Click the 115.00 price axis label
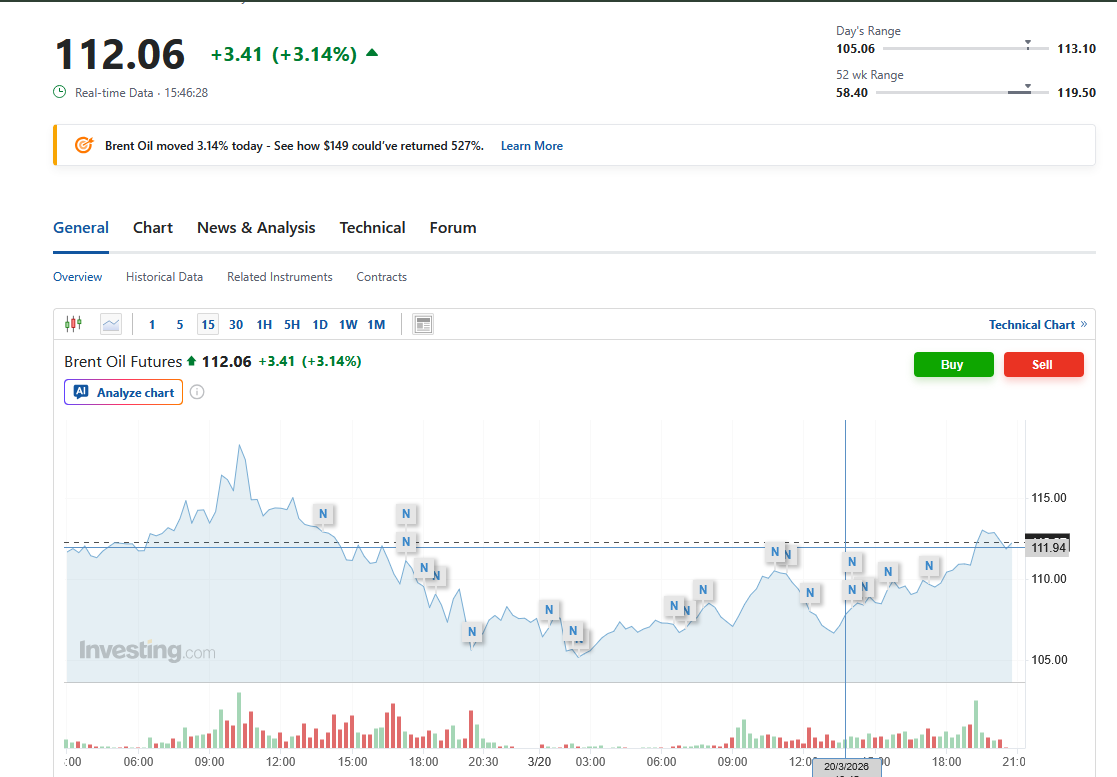The width and height of the screenshot is (1117, 777). pos(1049,498)
